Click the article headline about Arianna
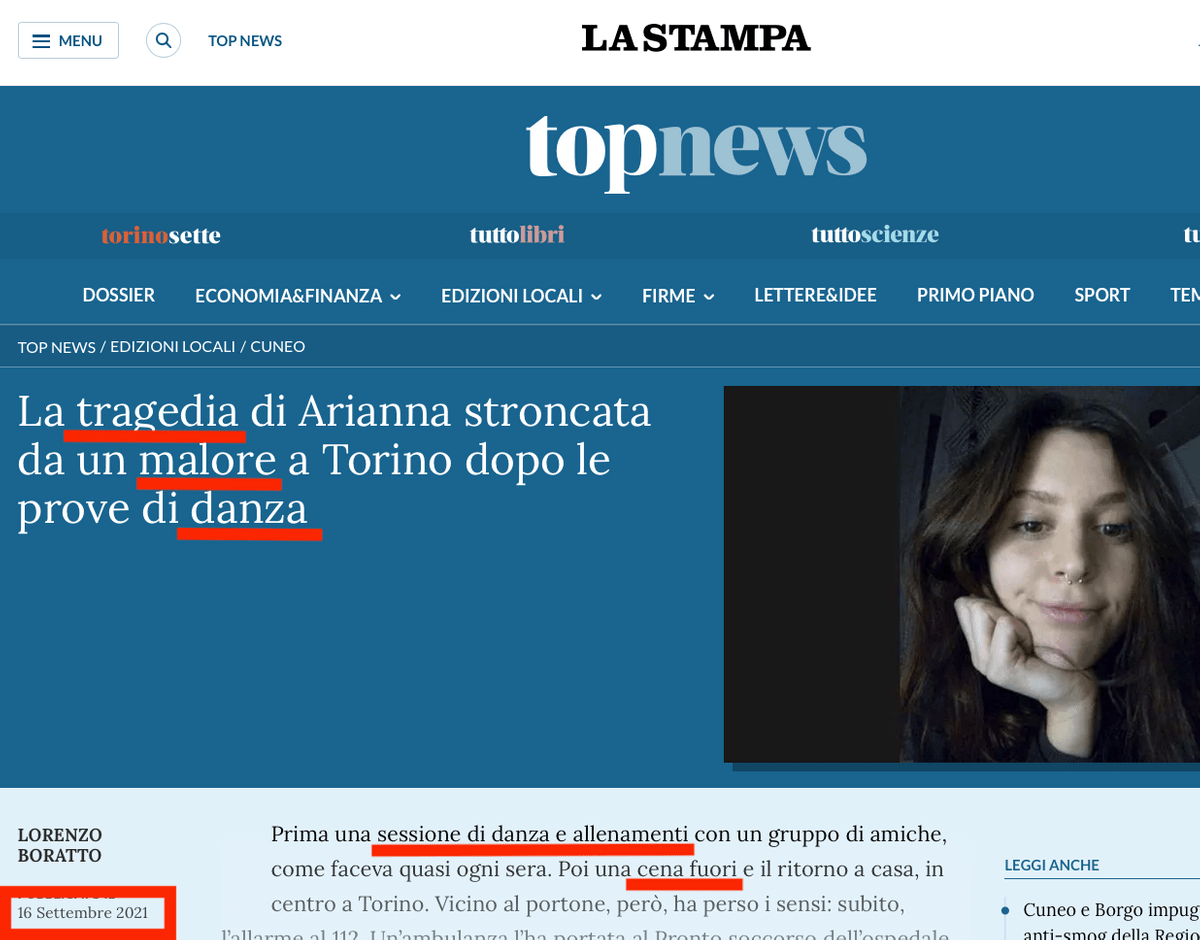Image resolution: width=1200 pixels, height=940 pixels. [334, 460]
